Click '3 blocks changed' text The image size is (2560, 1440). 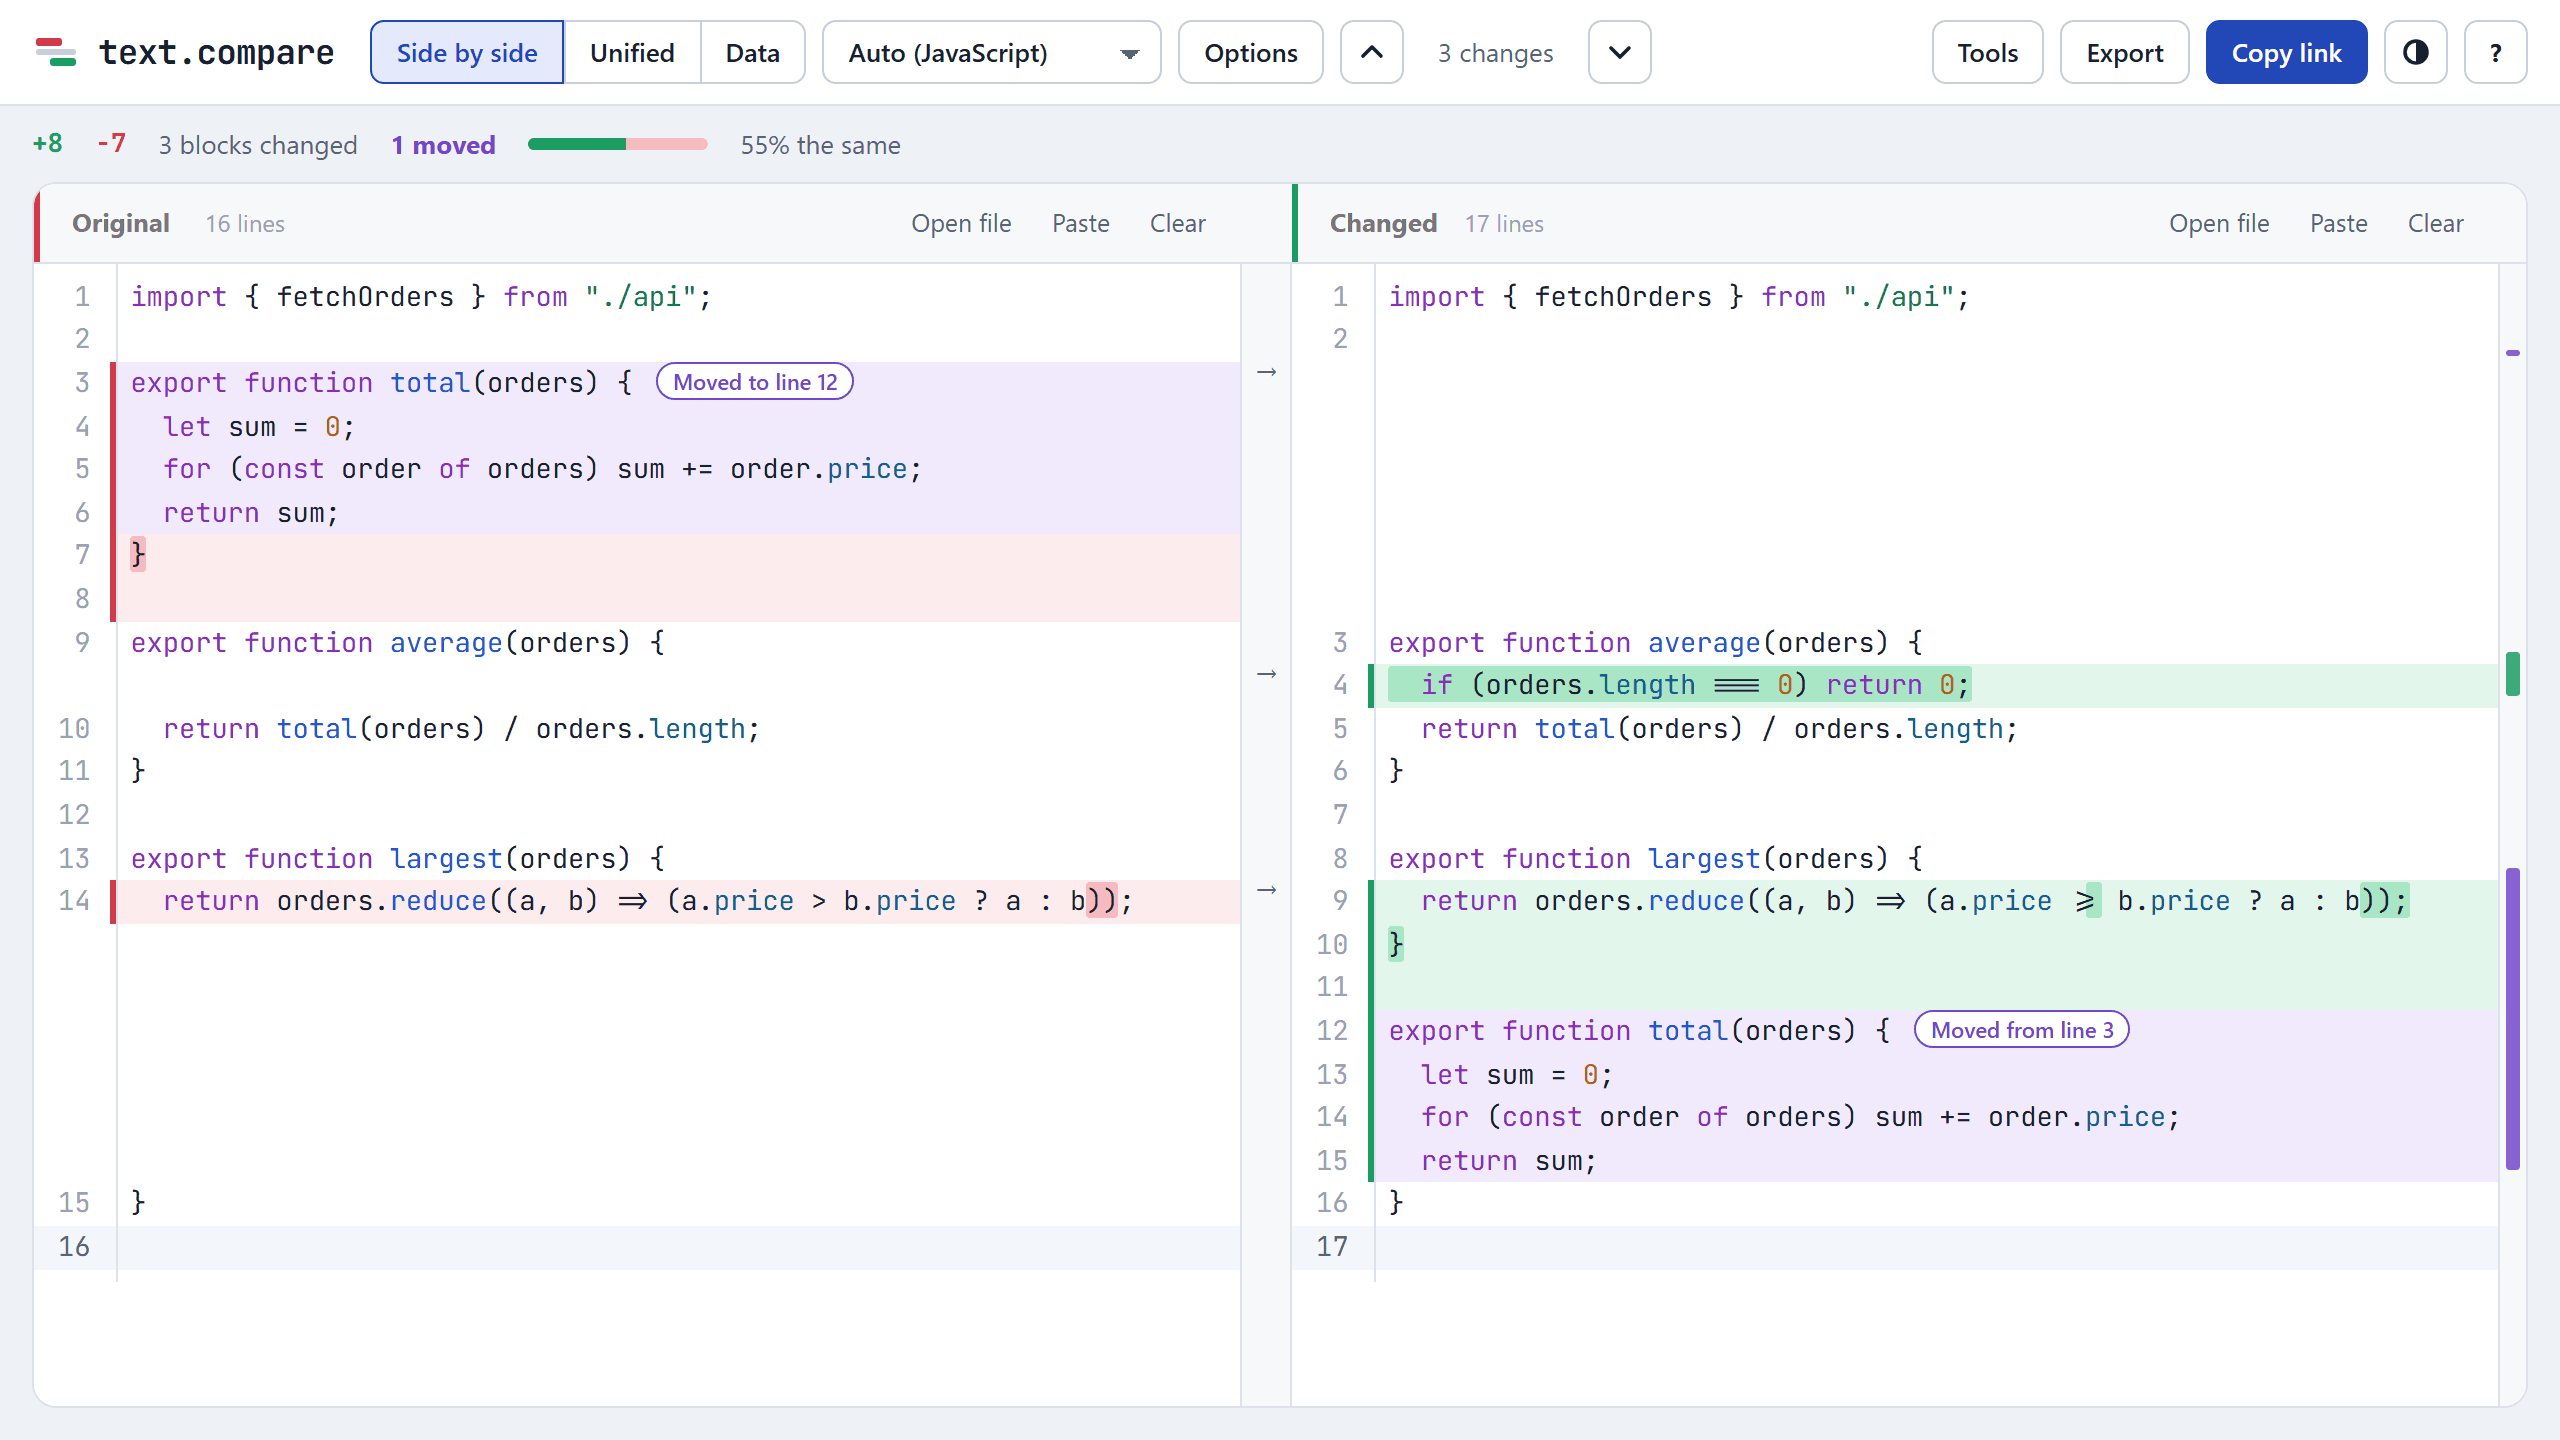click(x=257, y=145)
